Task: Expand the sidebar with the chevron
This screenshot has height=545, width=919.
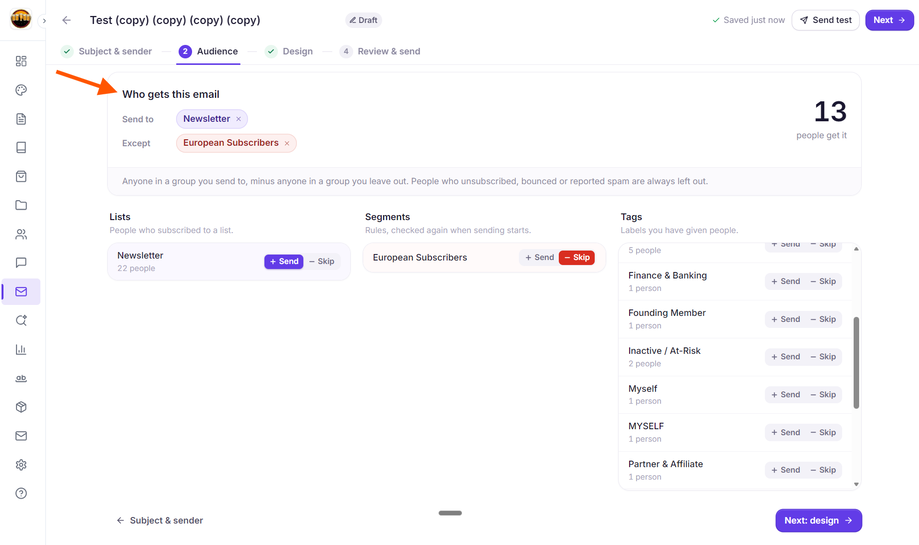Action: (44, 21)
